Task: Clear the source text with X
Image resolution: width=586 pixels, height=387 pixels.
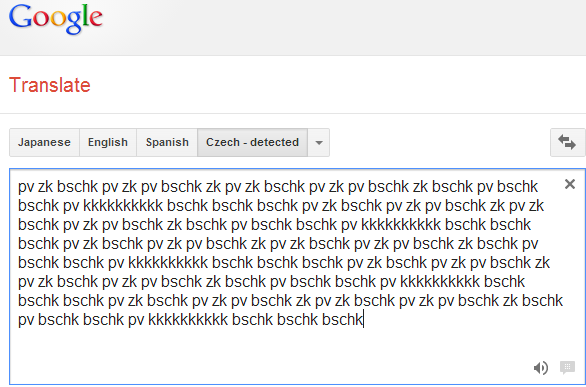Action: point(570,184)
